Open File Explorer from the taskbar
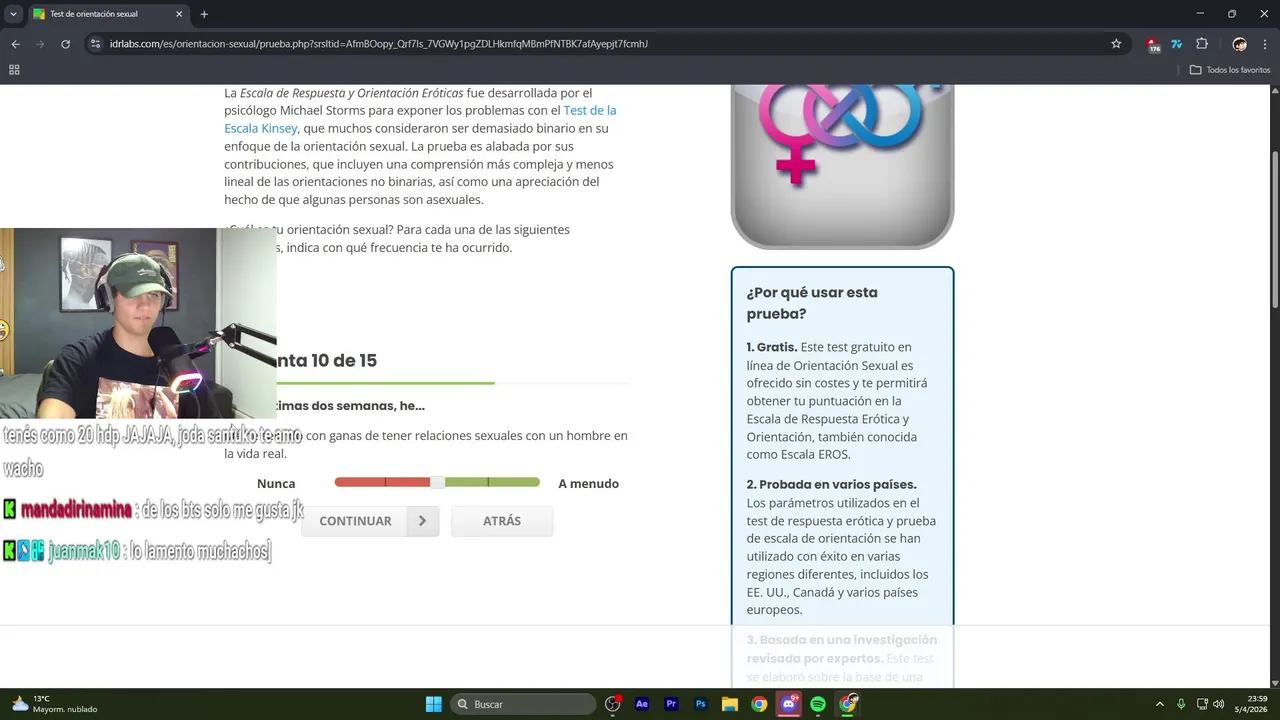1280x720 pixels. pyautogui.click(x=730, y=704)
